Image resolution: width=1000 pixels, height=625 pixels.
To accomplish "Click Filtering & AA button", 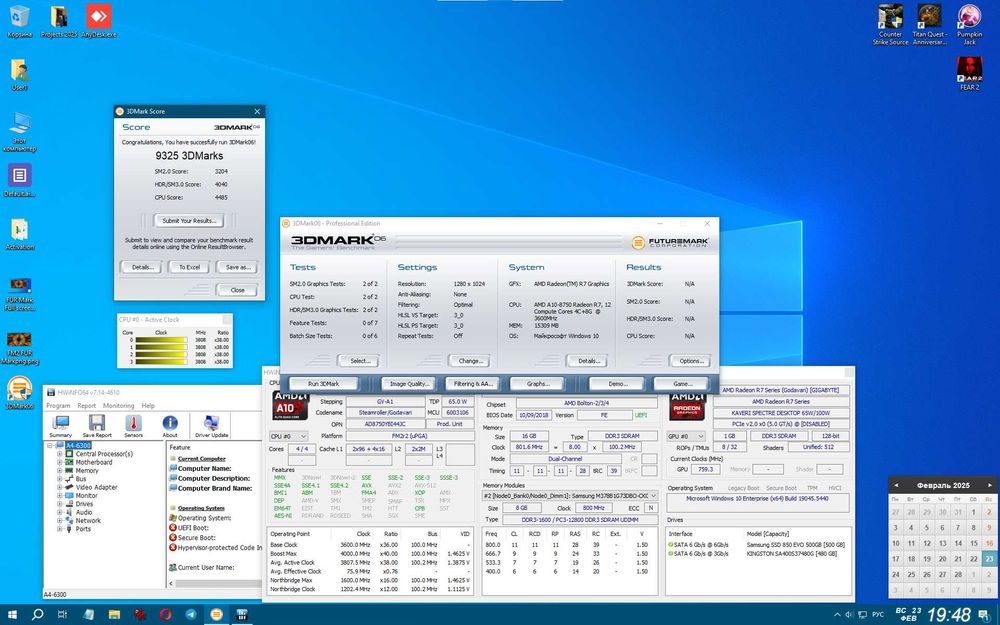I will tap(473, 384).
